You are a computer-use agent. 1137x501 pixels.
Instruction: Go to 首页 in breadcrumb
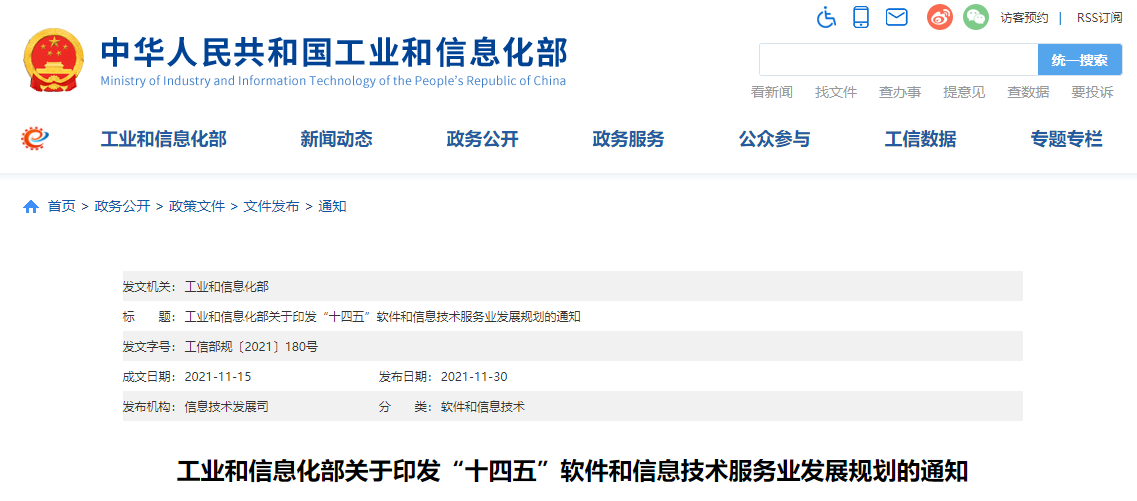[62, 207]
